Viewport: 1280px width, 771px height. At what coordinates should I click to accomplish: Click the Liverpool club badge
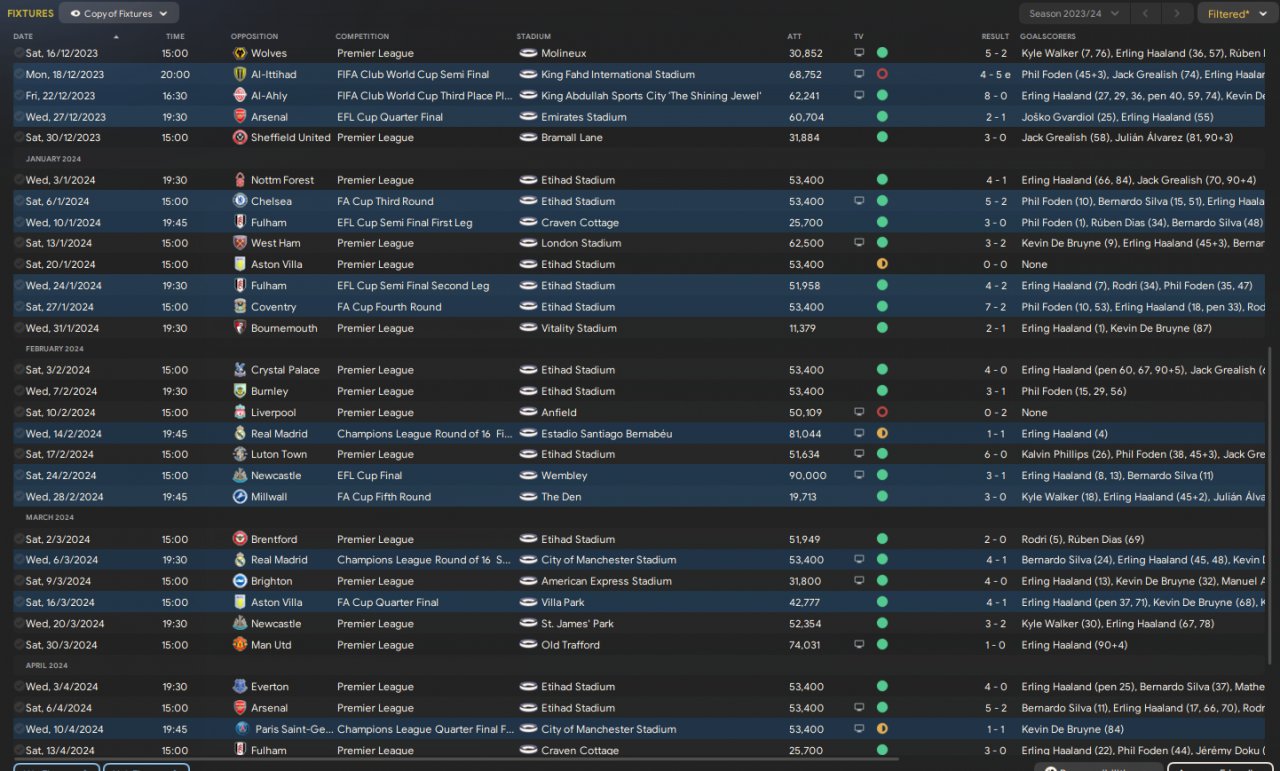240,412
